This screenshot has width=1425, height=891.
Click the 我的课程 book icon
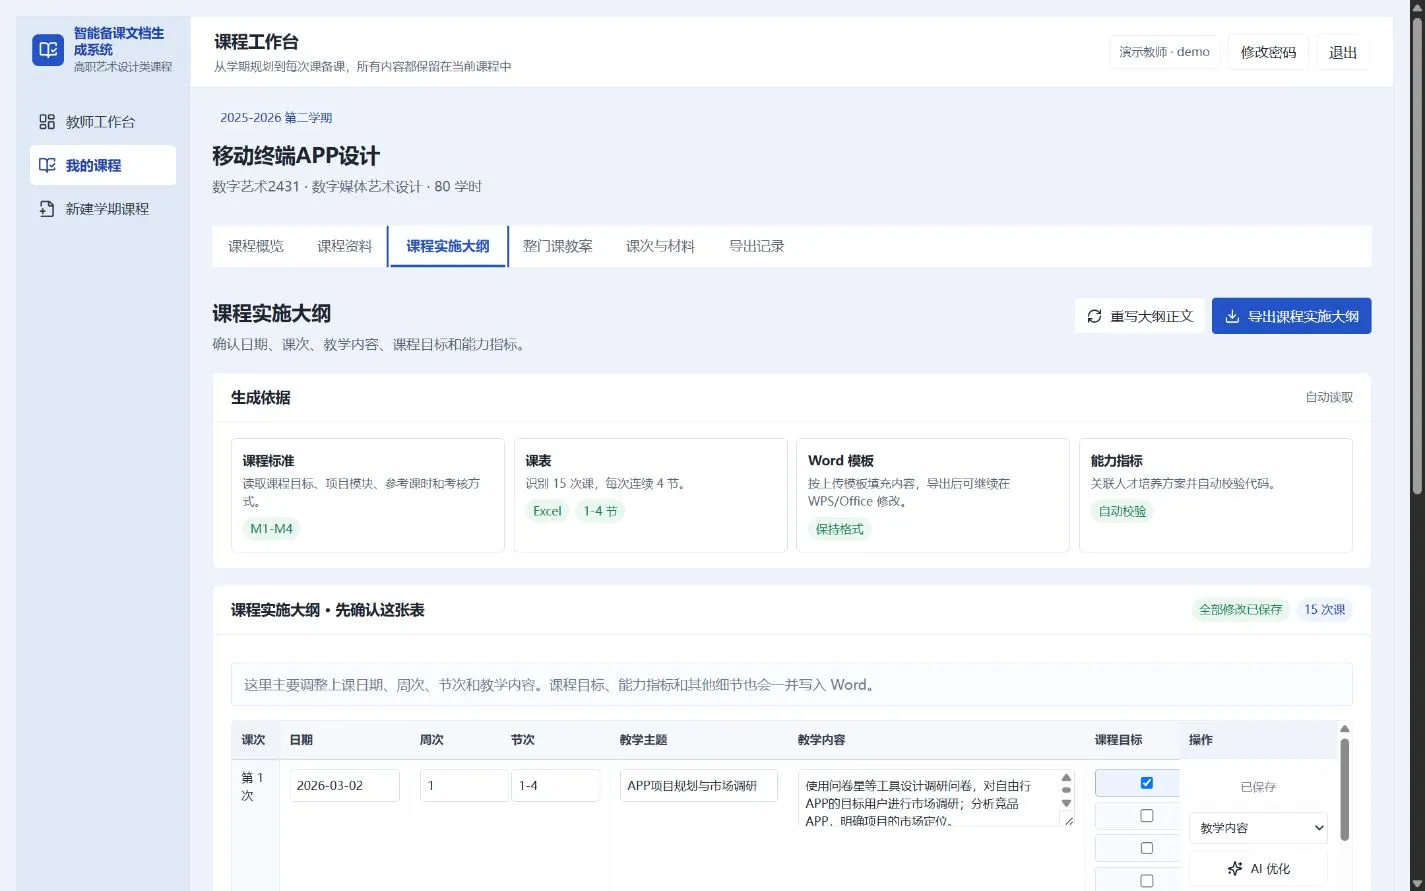click(x=47, y=165)
